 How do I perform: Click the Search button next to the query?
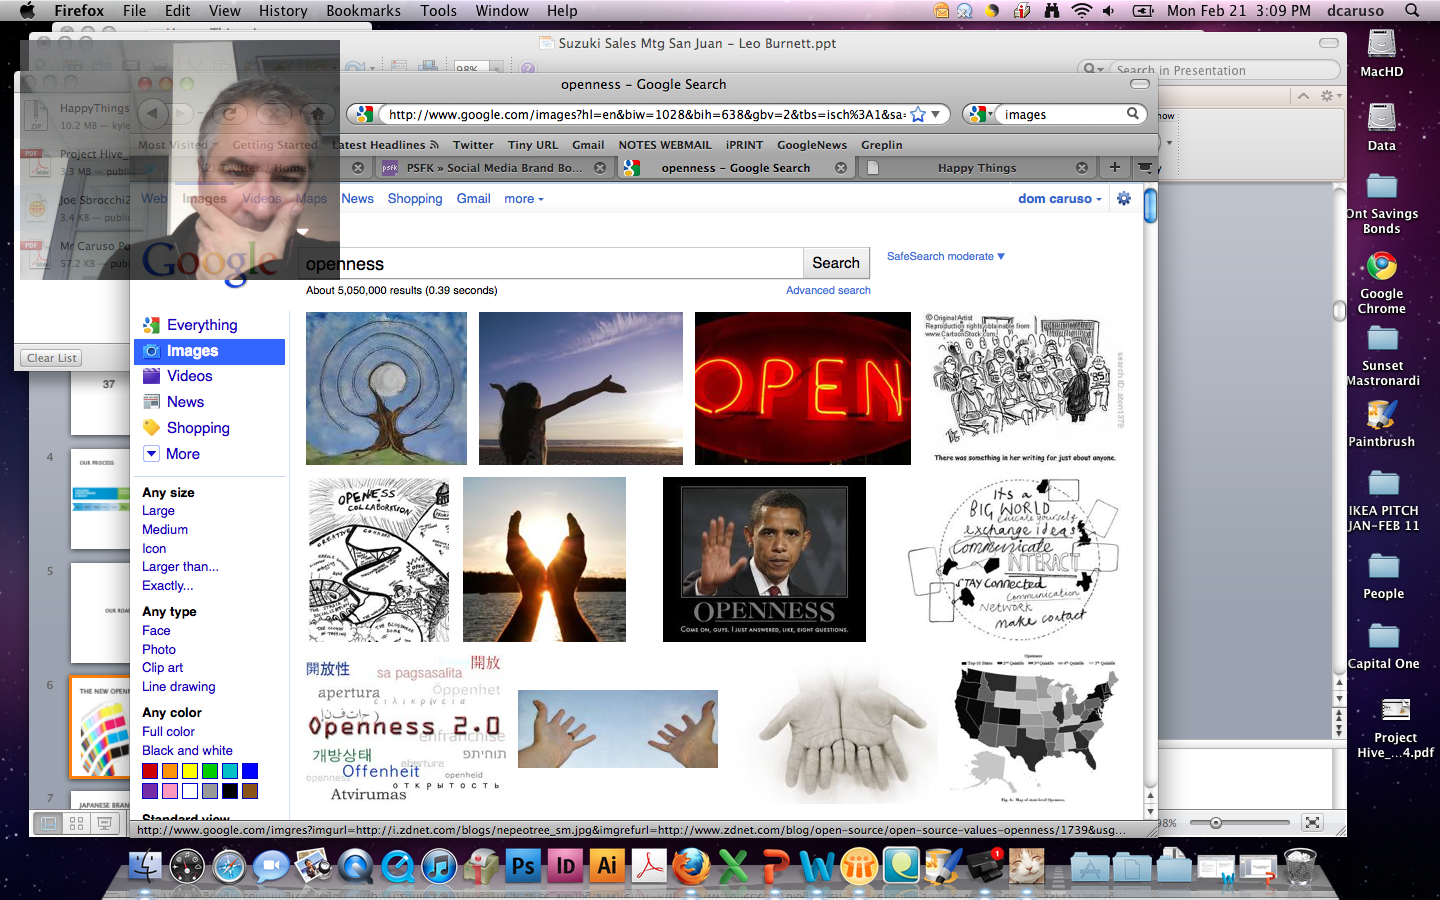[x=836, y=263]
